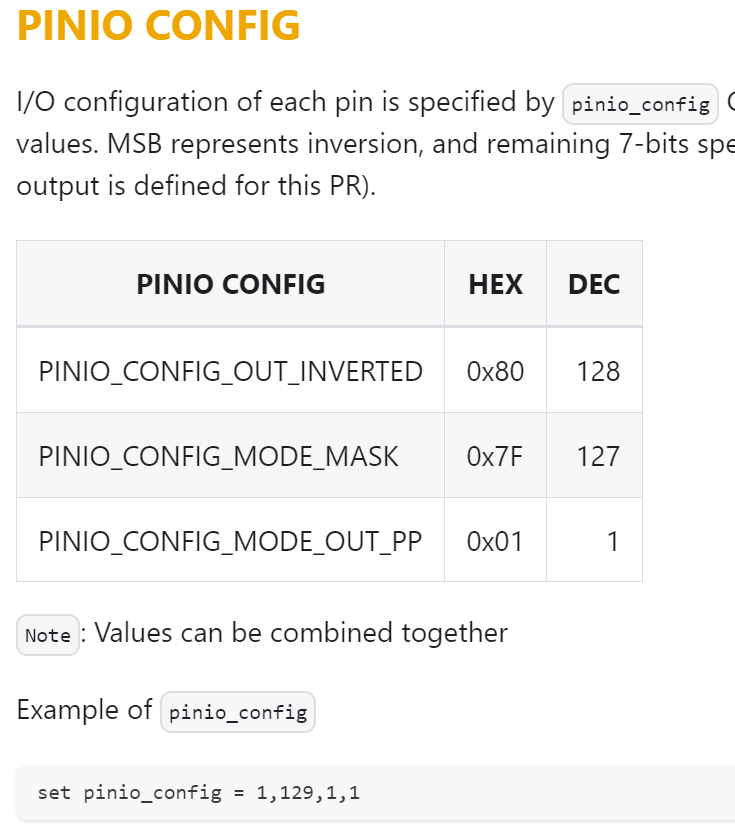The width and height of the screenshot is (735, 838).
Task: Select the DEC column header
Action: coord(594,284)
